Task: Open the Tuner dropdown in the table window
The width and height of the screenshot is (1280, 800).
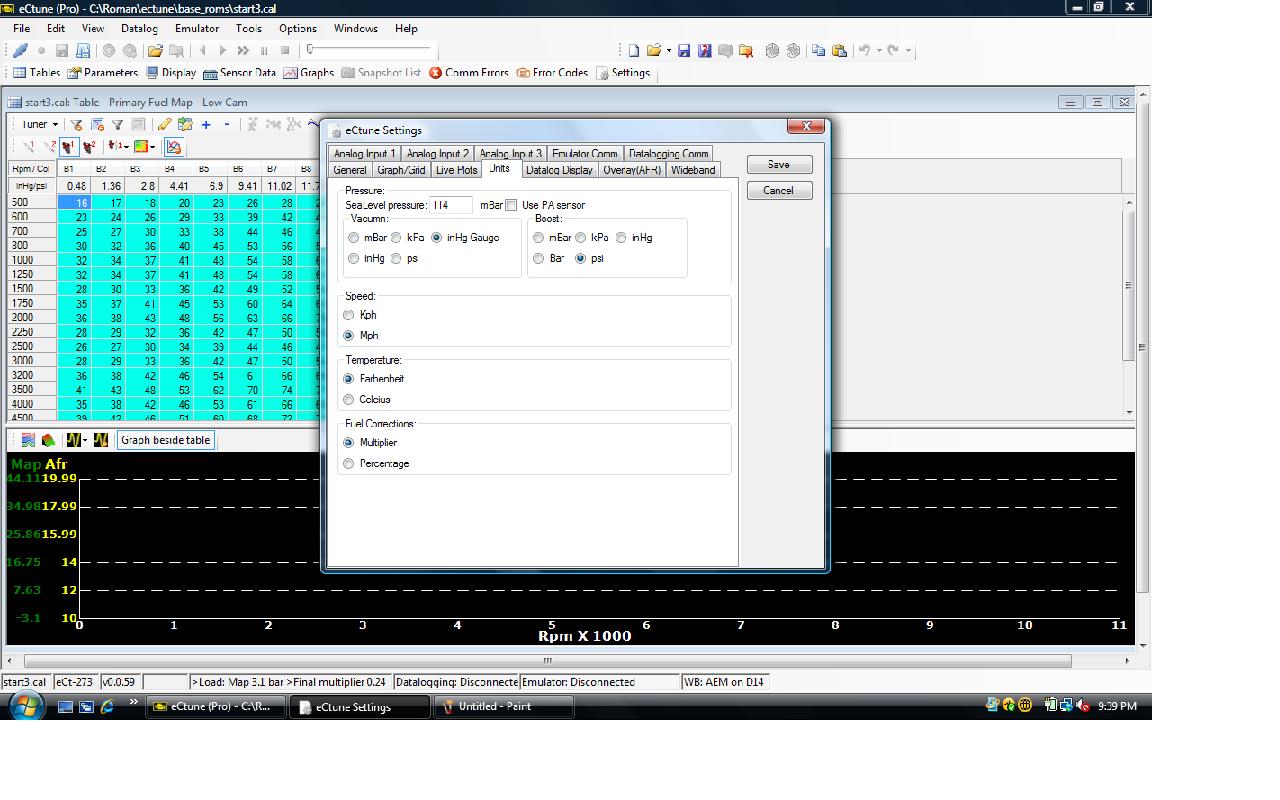Action: pos(39,124)
